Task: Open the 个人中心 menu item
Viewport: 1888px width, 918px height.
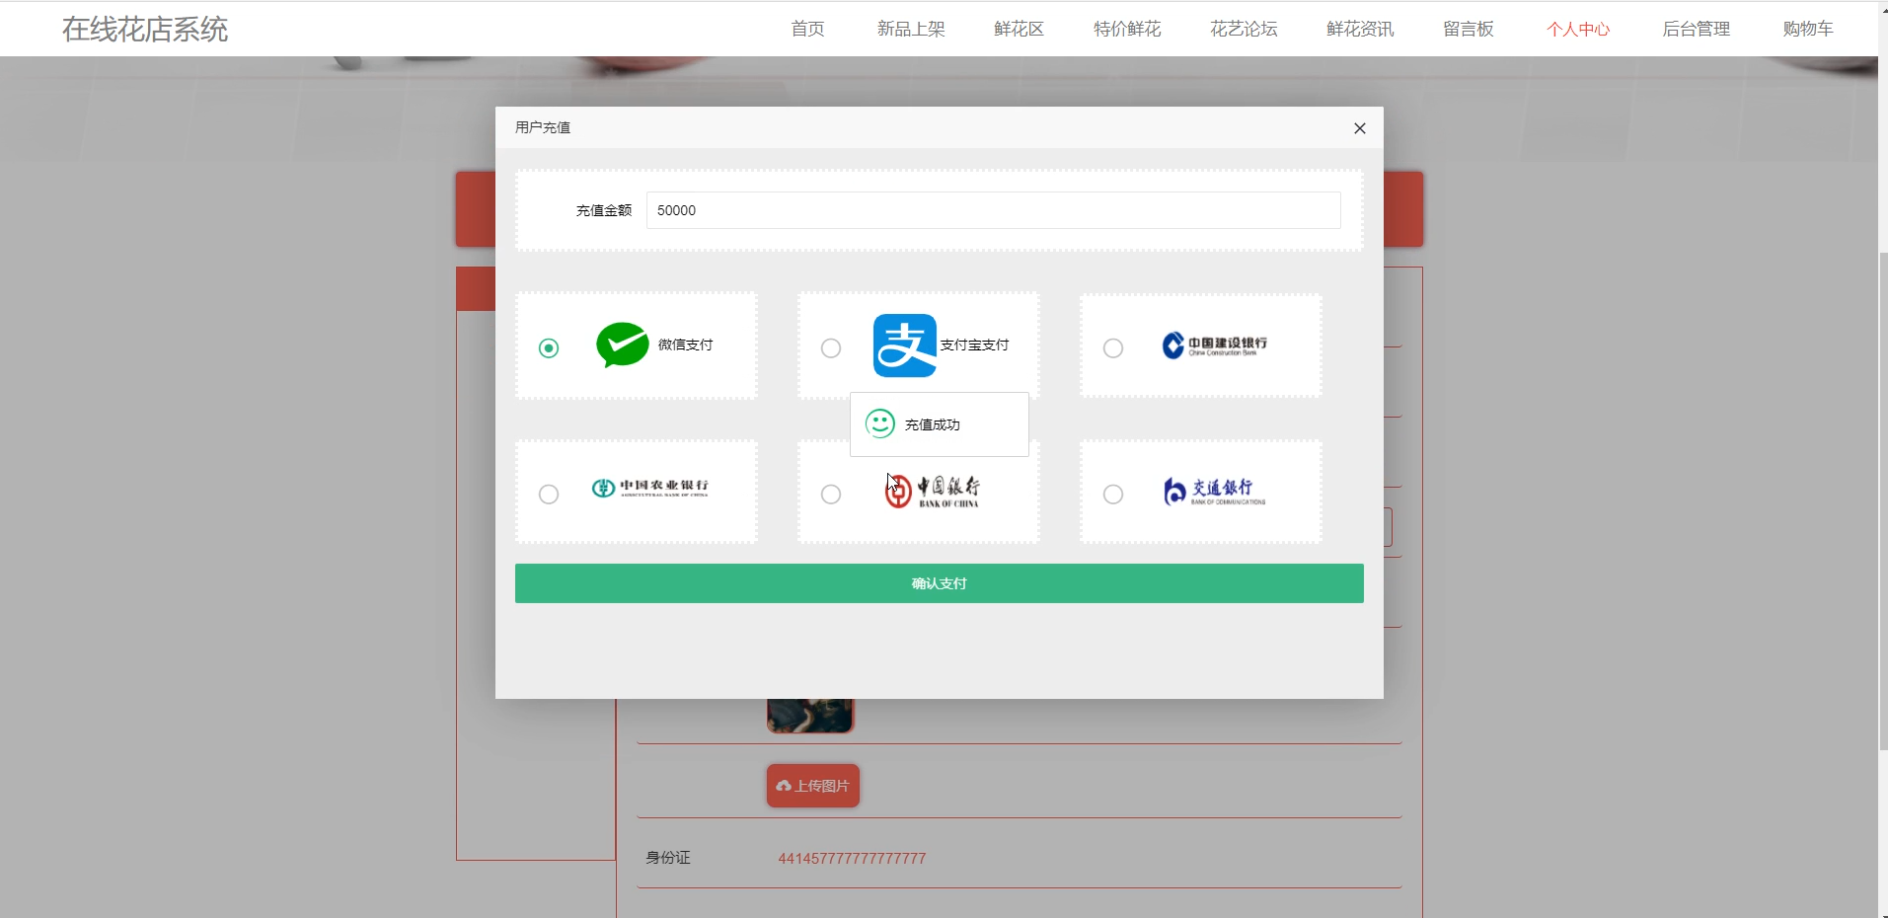Action: click(1578, 29)
